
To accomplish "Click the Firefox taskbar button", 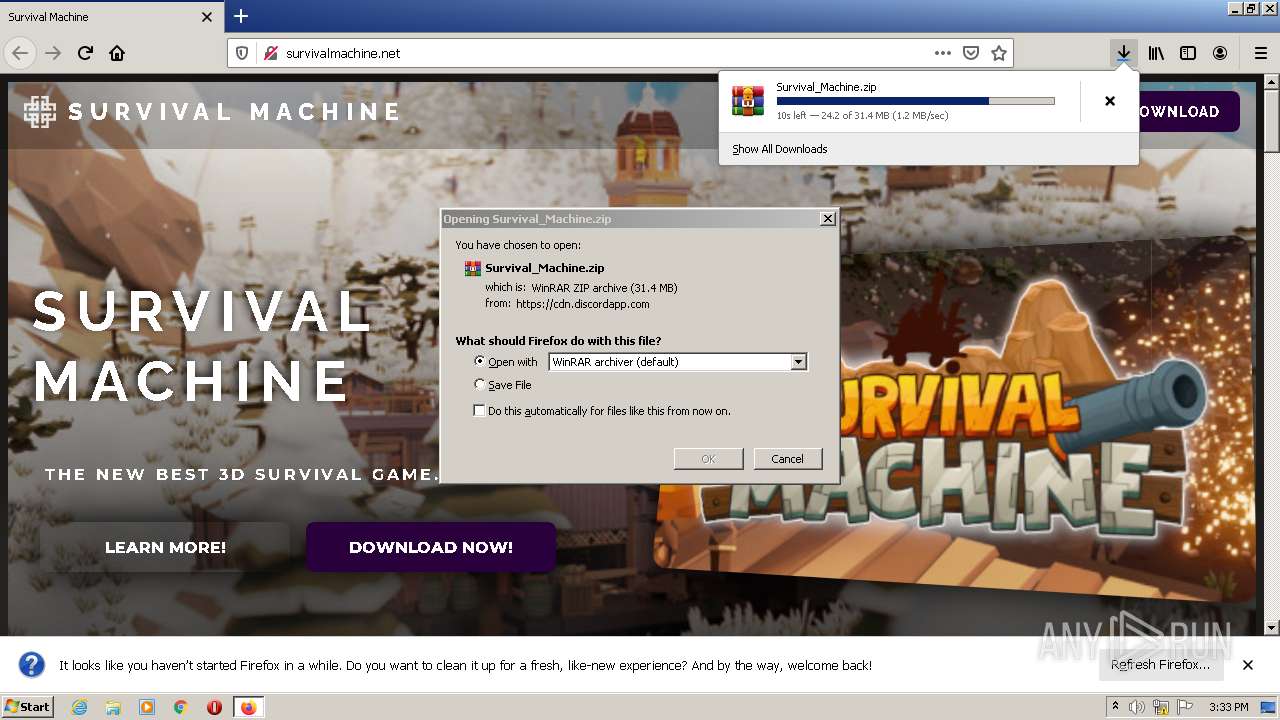I will coord(248,707).
